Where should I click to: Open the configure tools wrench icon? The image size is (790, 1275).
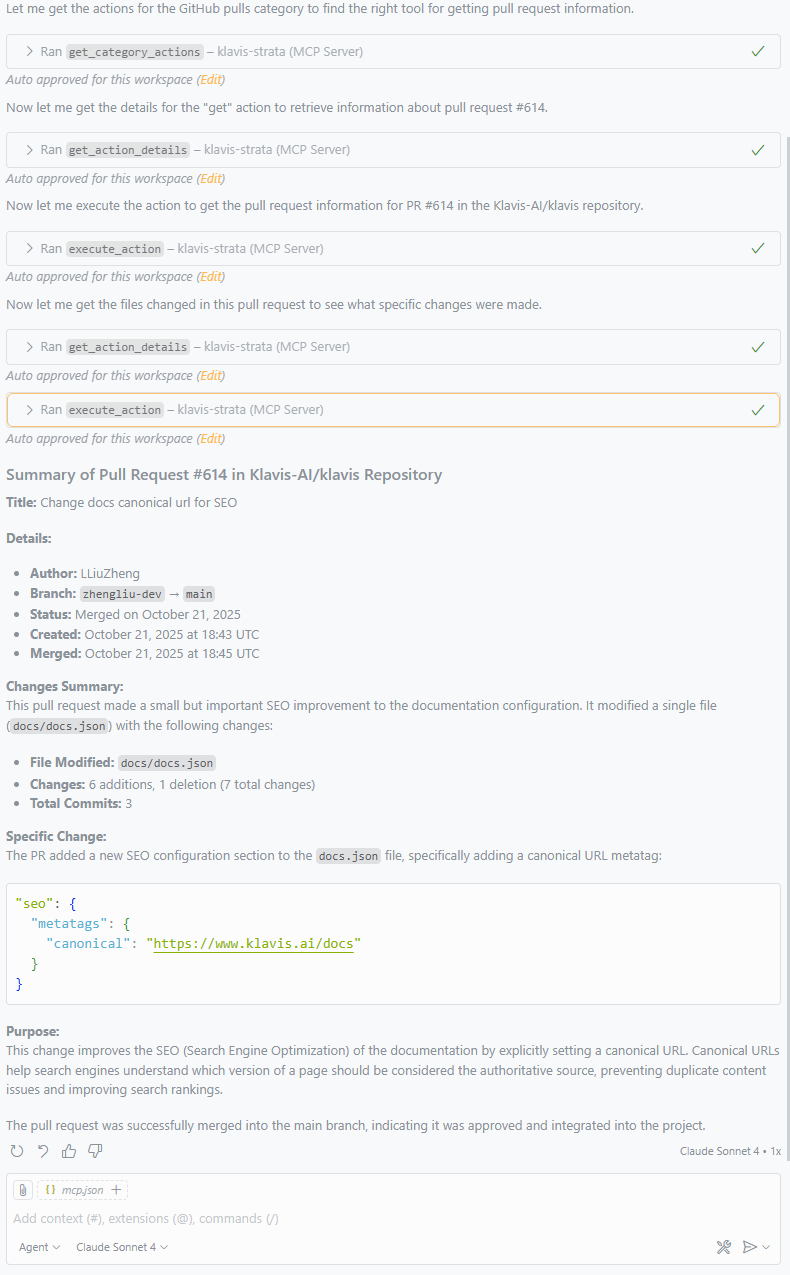click(724, 1247)
